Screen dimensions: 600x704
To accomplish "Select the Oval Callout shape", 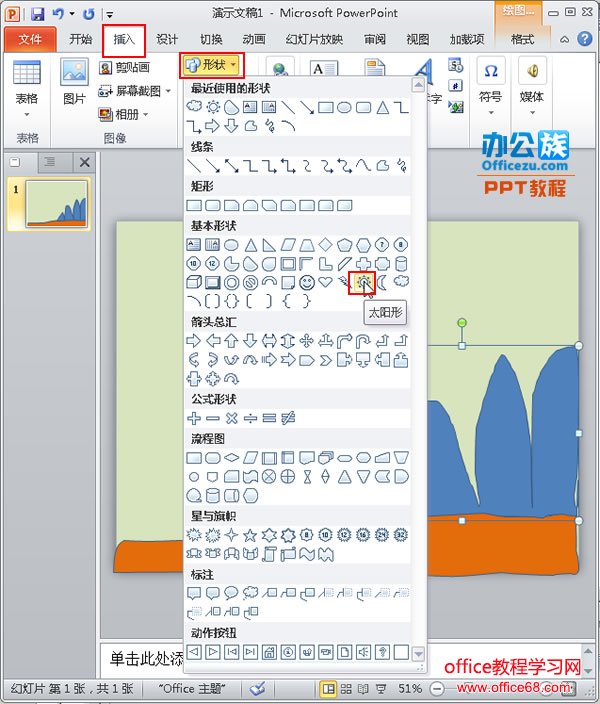I will pos(231,593).
